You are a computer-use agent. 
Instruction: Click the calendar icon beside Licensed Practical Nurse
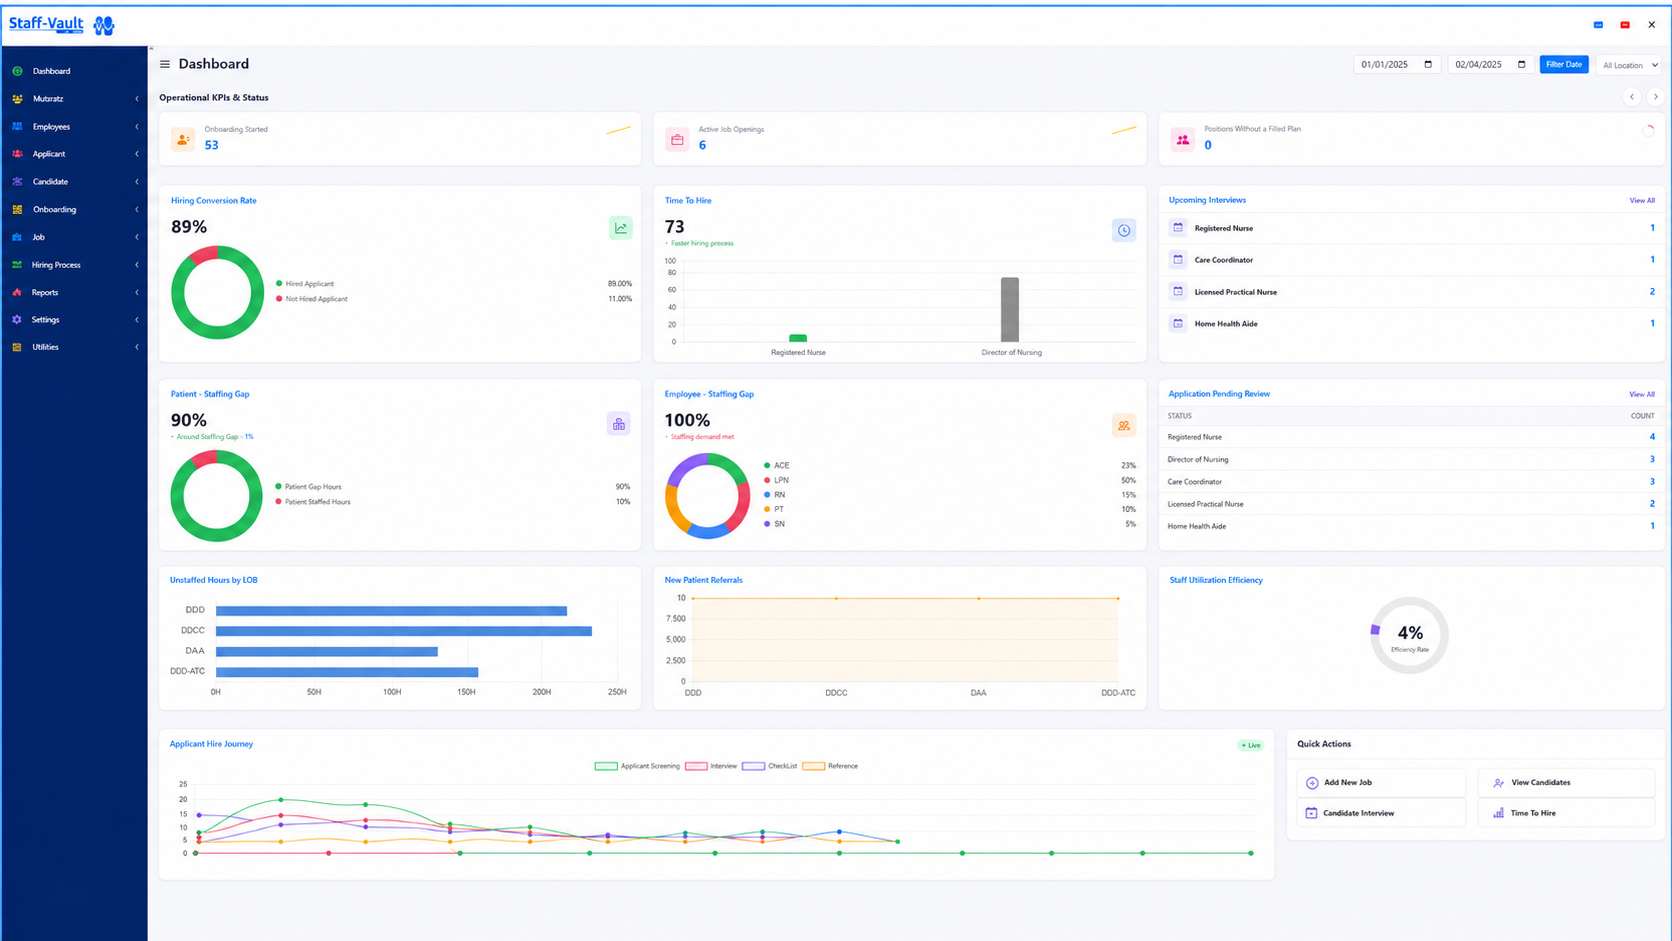[1178, 291]
